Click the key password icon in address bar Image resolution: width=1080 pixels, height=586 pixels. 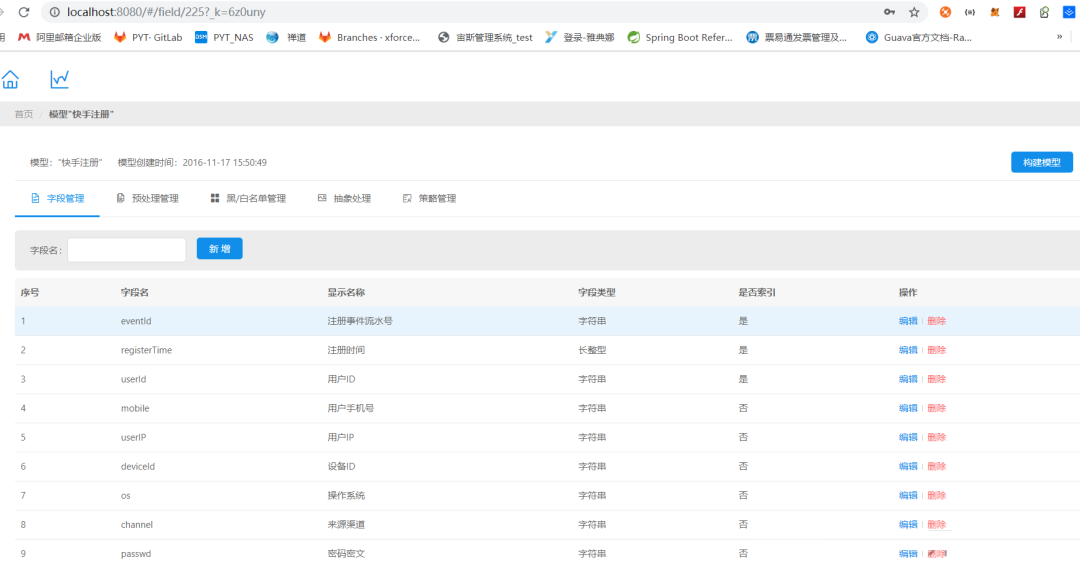point(889,12)
